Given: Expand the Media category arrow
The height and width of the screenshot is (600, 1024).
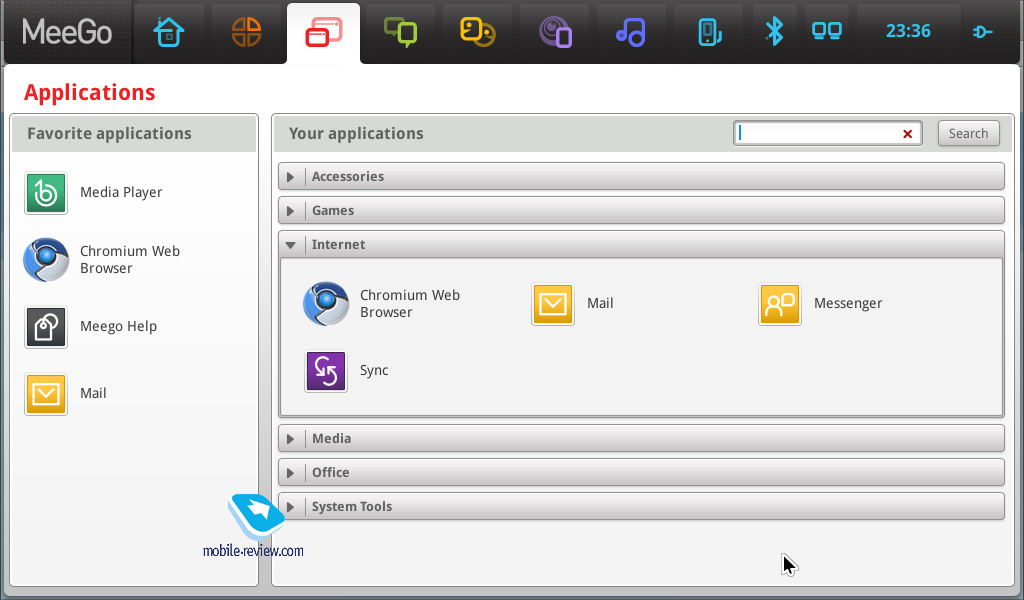Looking at the screenshot, I should (291, 439).
